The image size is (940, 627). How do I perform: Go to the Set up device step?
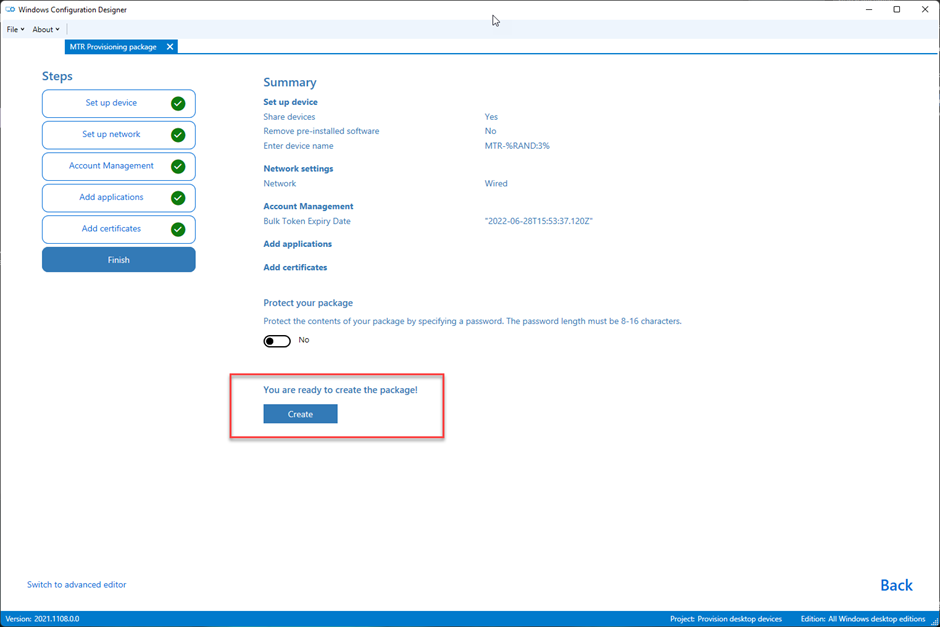(119, 104)
